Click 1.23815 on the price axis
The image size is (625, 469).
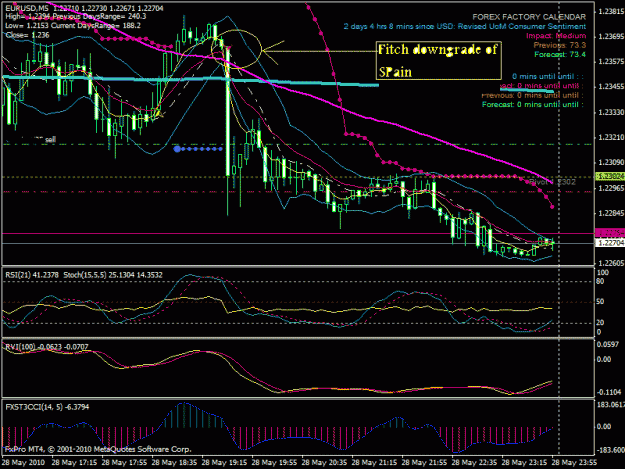click(611, 12)
